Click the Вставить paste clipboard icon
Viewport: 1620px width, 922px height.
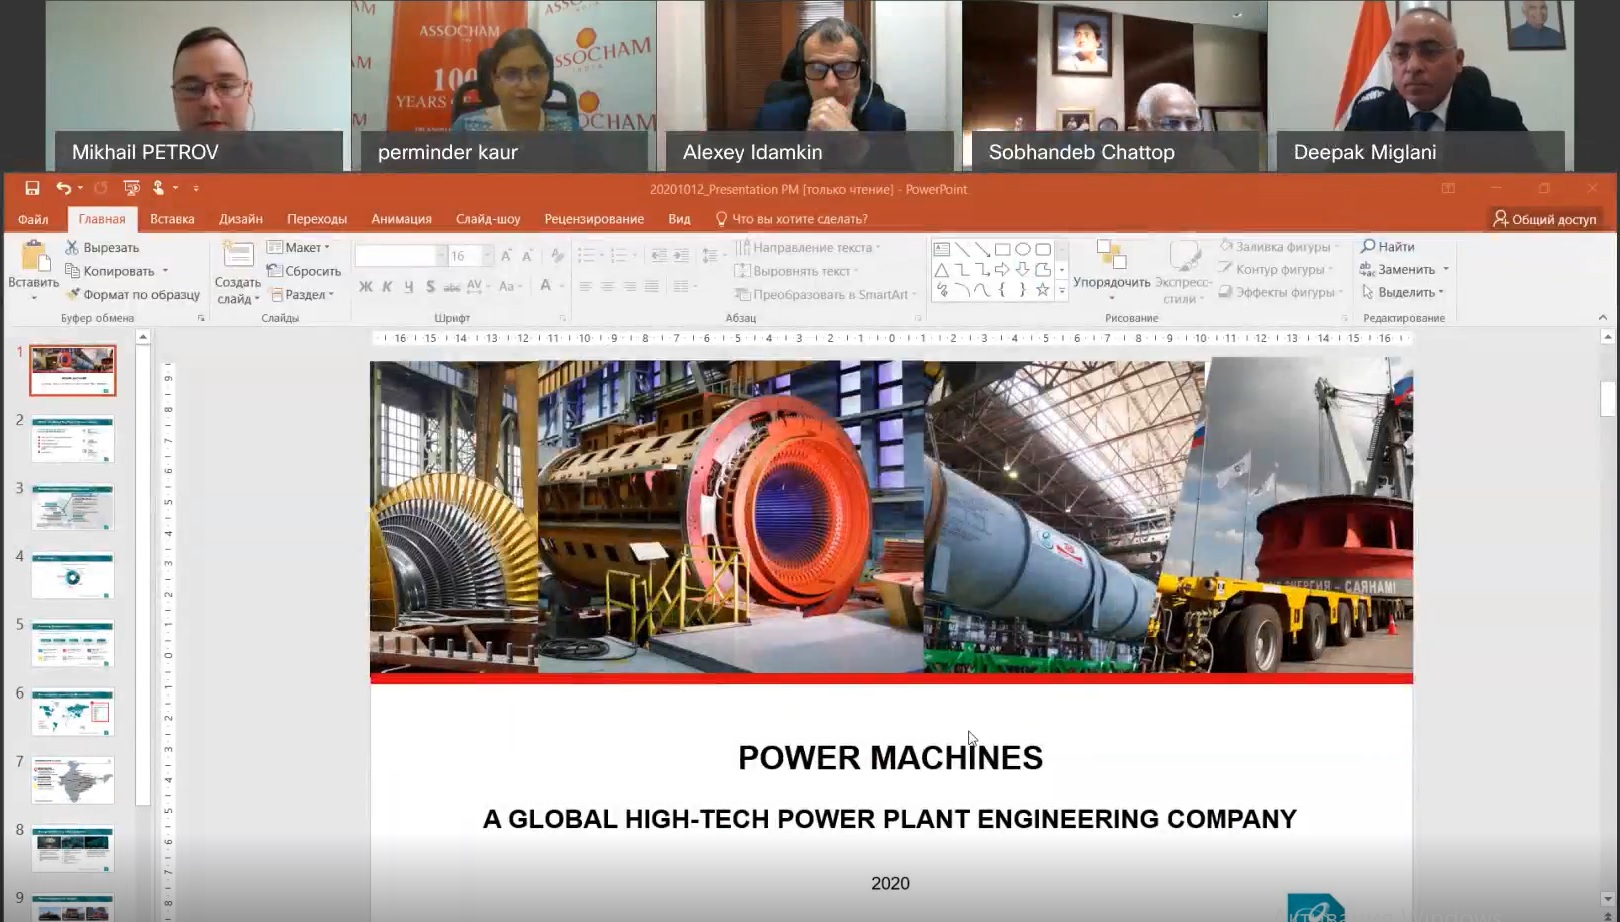point(35,256)
